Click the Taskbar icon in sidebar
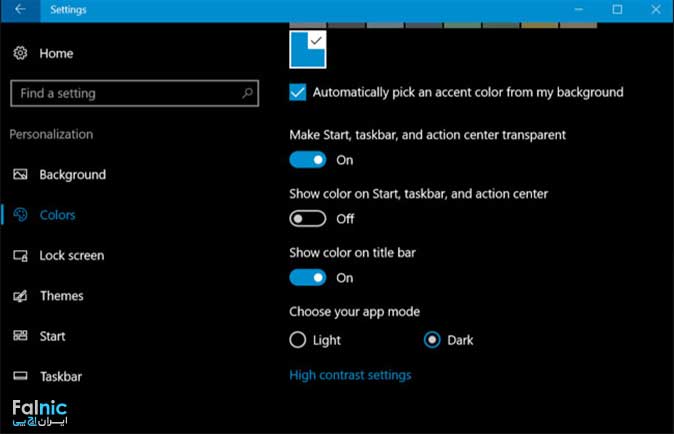674x434 pixels. coord(20,377)
